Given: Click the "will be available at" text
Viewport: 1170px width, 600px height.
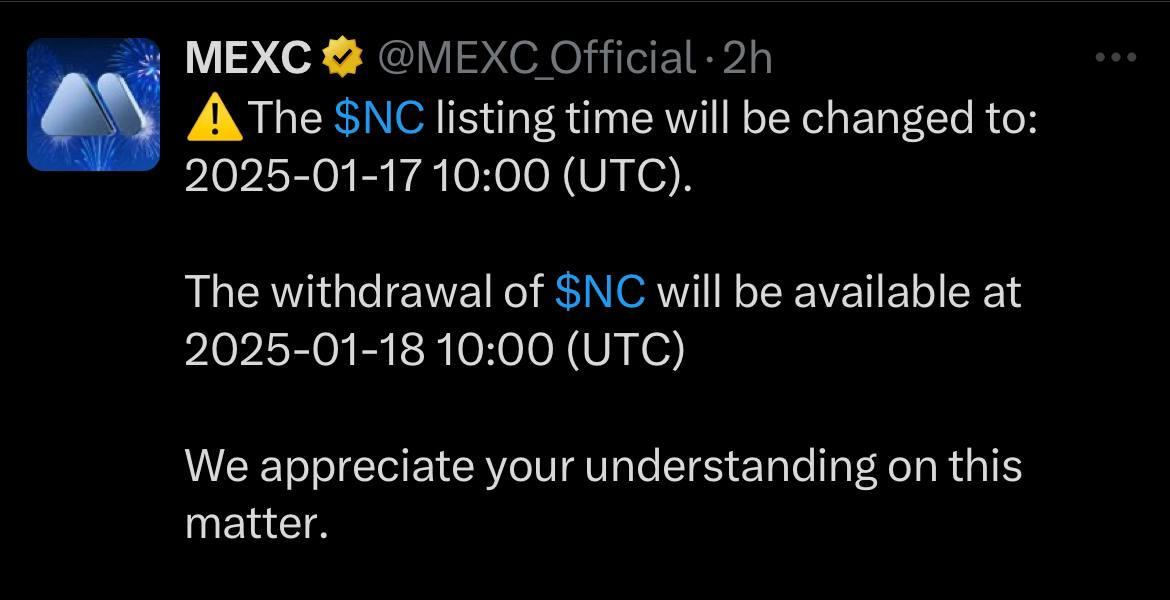Looking at the screenshot, I should (x=838, y=292).
